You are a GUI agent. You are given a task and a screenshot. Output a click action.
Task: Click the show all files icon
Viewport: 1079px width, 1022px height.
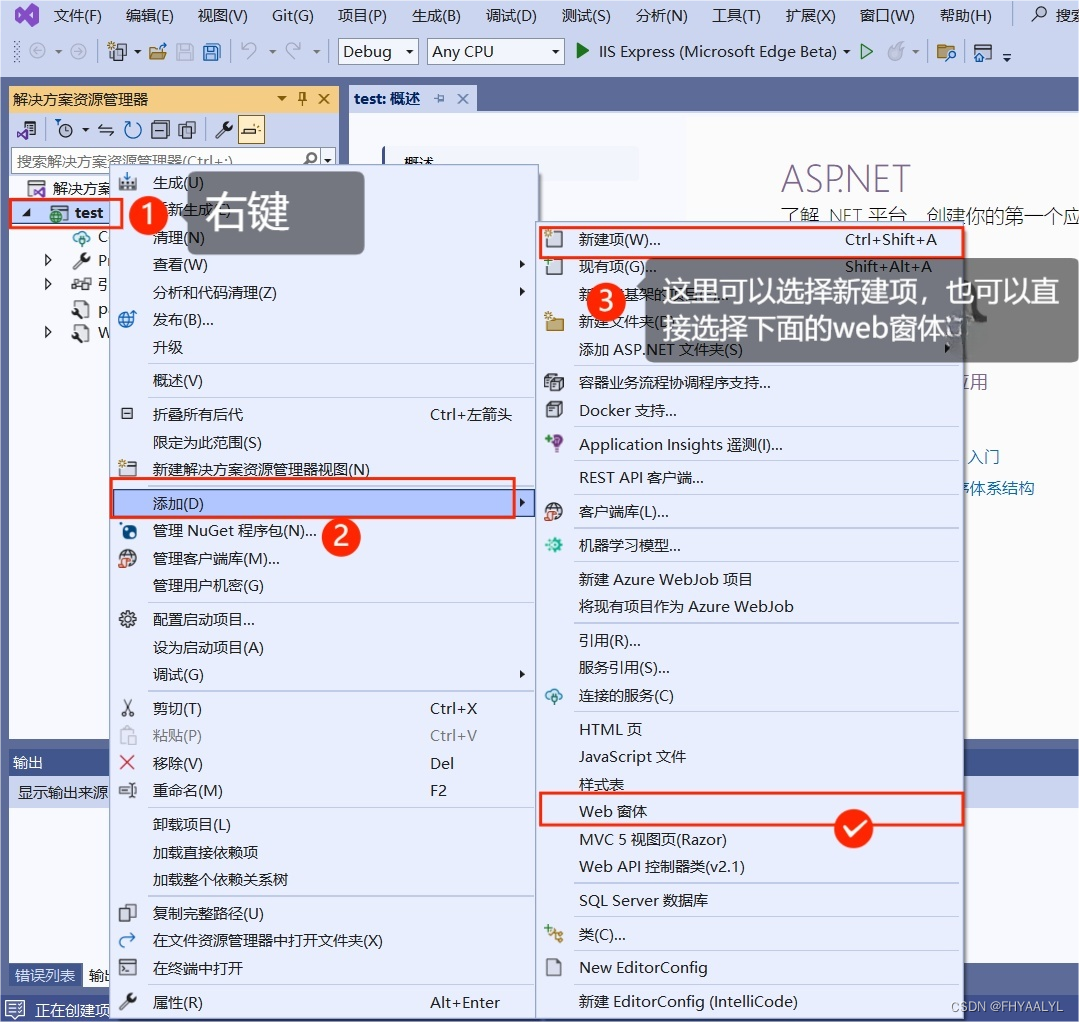(x=186, y=129)
